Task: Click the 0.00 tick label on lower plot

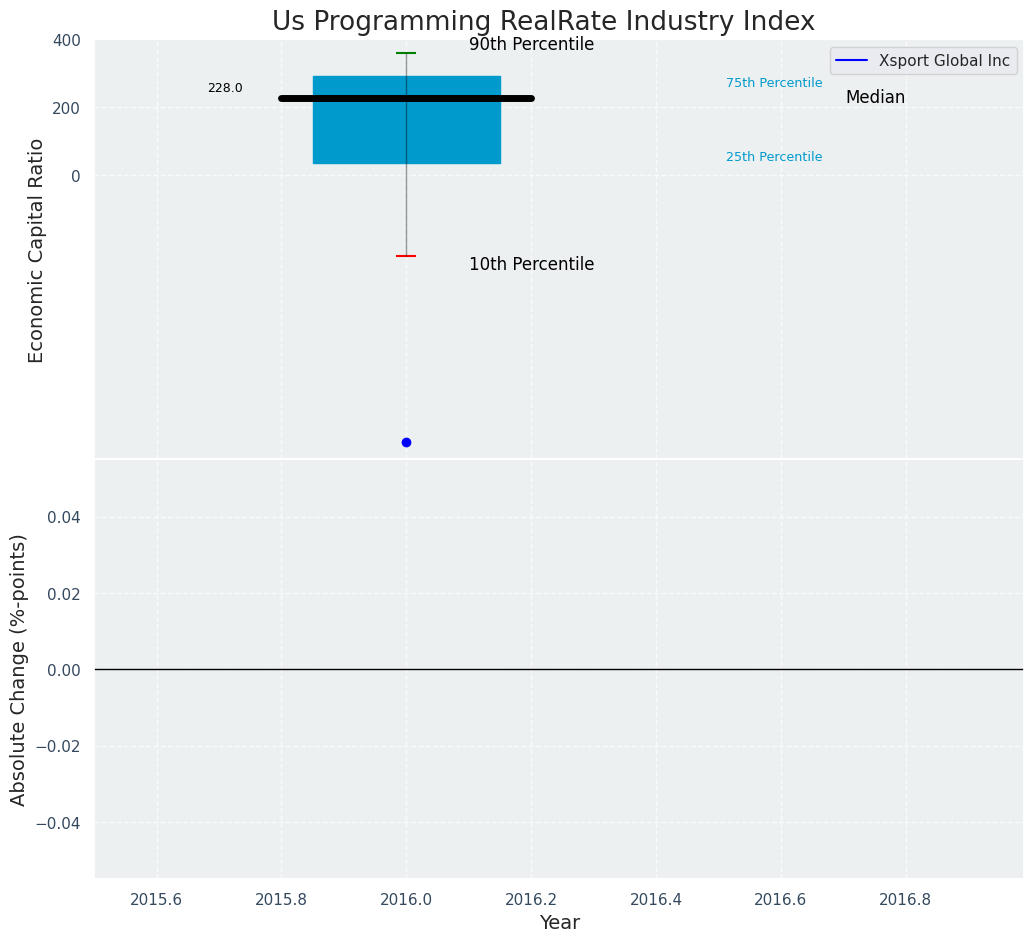Action: (x=64, y=670)
